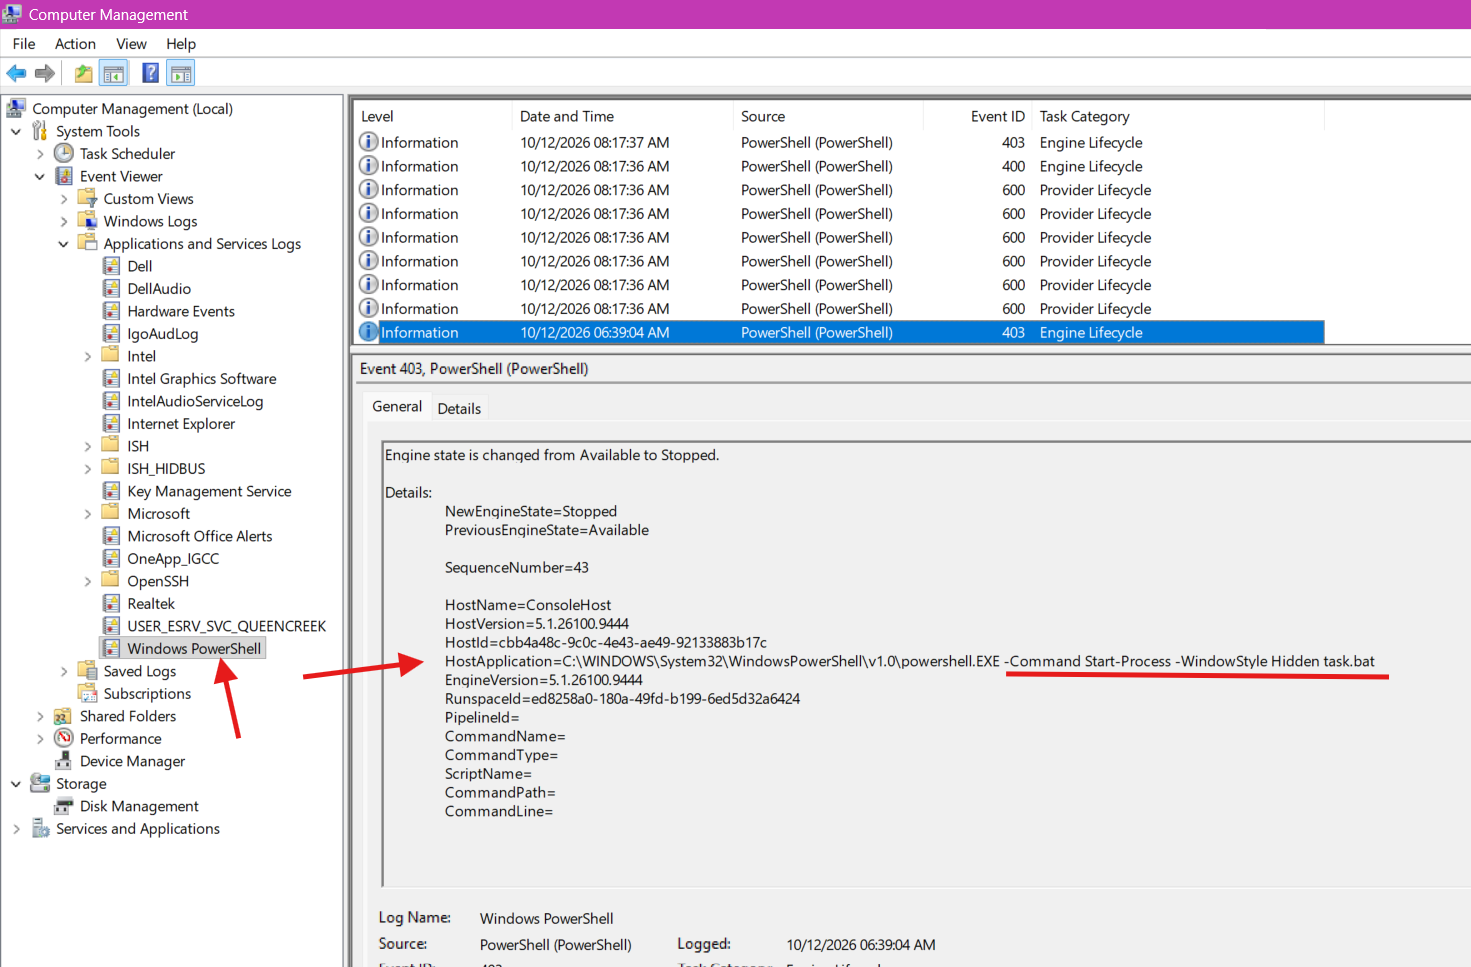1471x967 pixels.
Task: Sort by the Level column header
Action: click(433, 116)
